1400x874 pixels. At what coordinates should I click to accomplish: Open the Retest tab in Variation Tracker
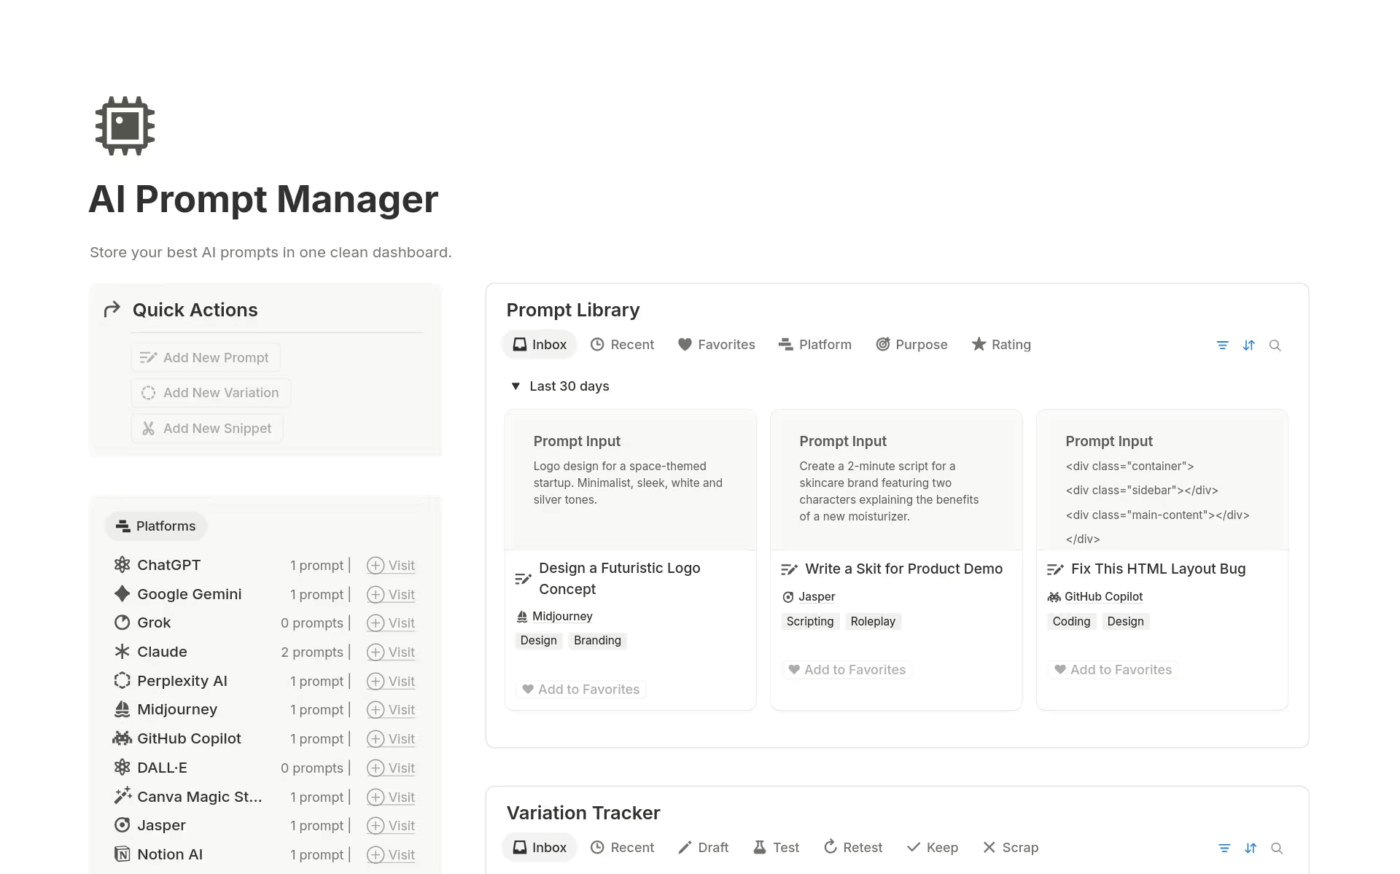[852, 848]
